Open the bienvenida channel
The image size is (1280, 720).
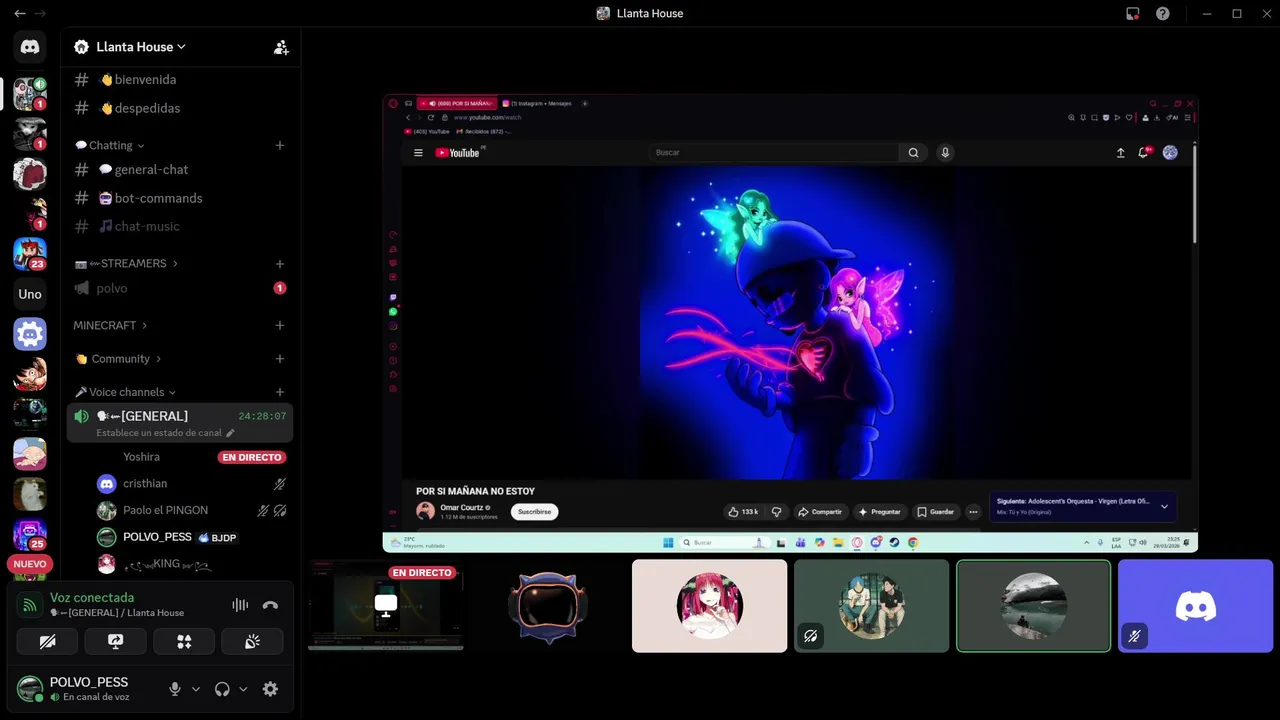tap(180, 79)
